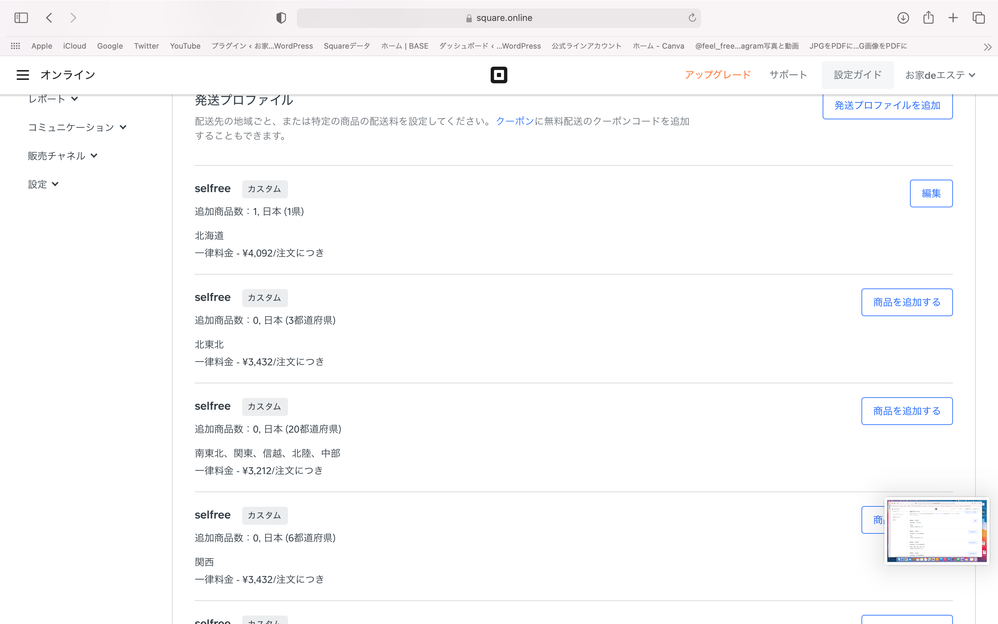
Task: Open the screenshot preview thumbnail
Action: 936,531
